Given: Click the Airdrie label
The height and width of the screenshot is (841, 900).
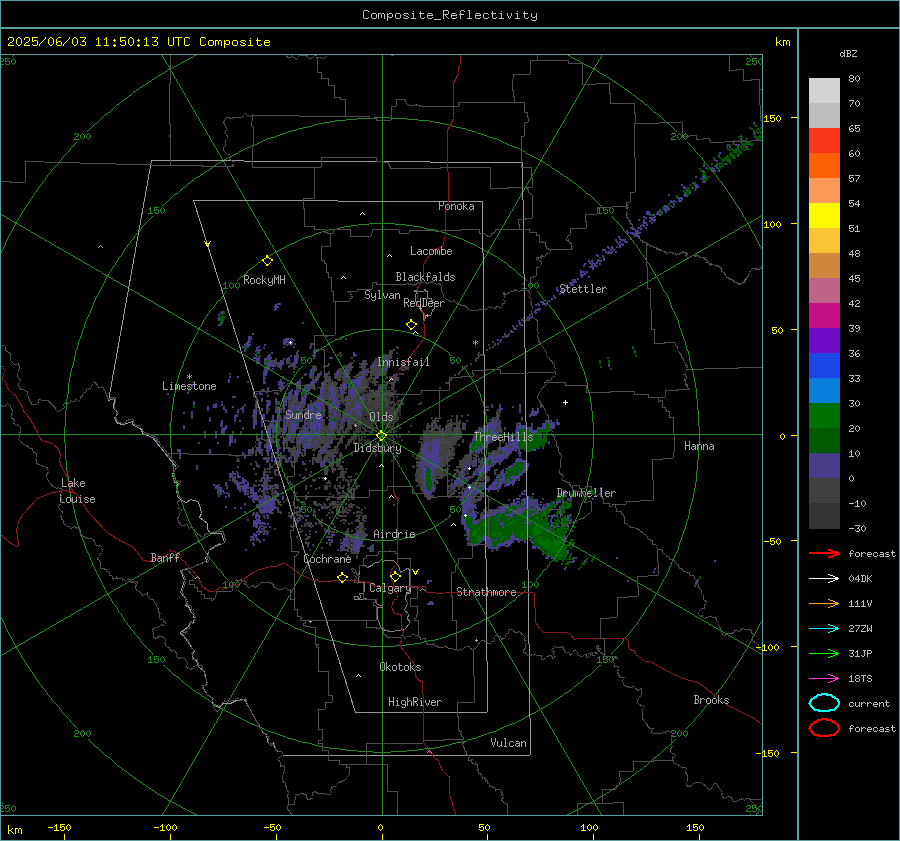Looking at the screenshot, I should point(394,534).
